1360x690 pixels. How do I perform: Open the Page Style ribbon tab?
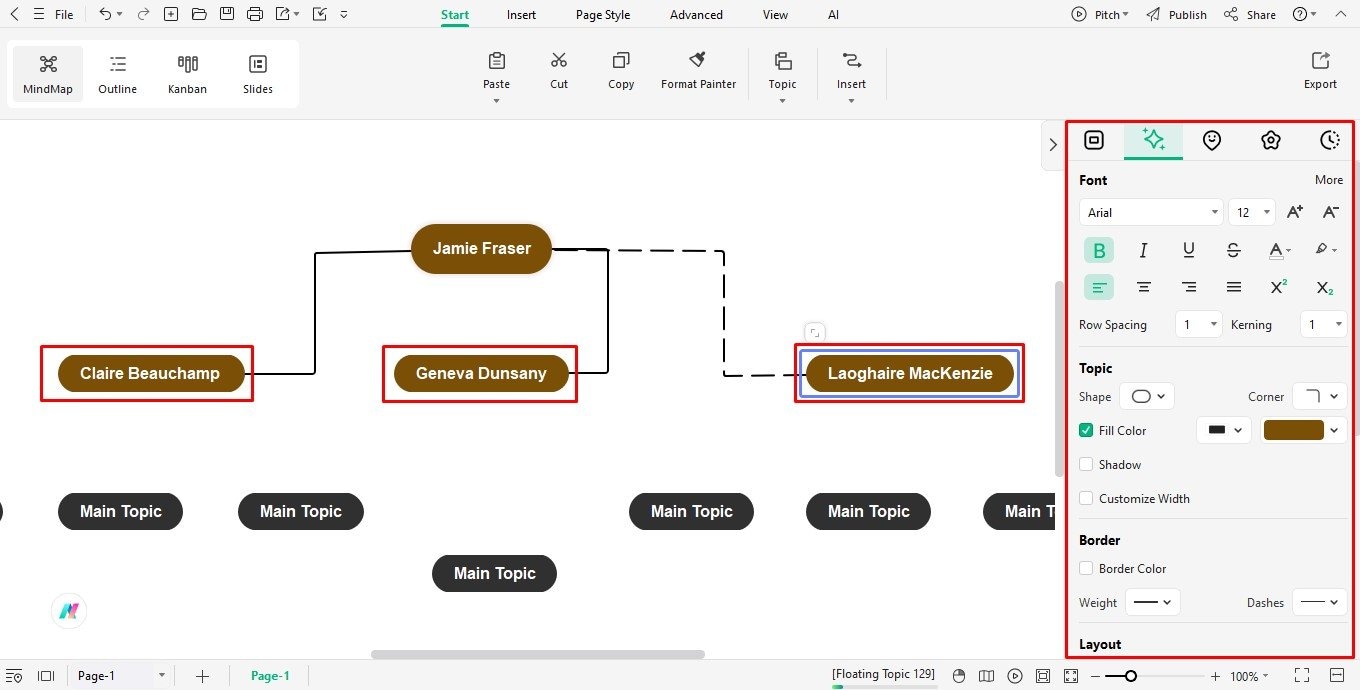(603, 15)
